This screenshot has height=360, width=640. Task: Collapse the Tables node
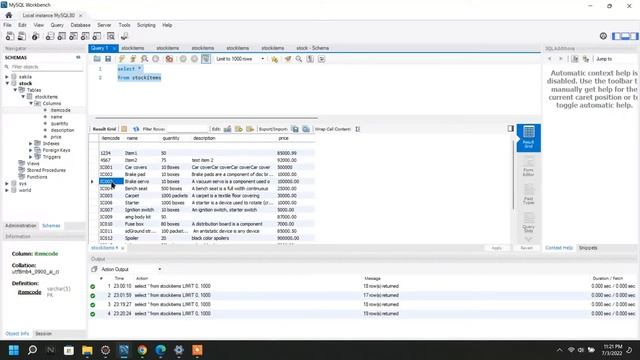click(x=15, y=90)
